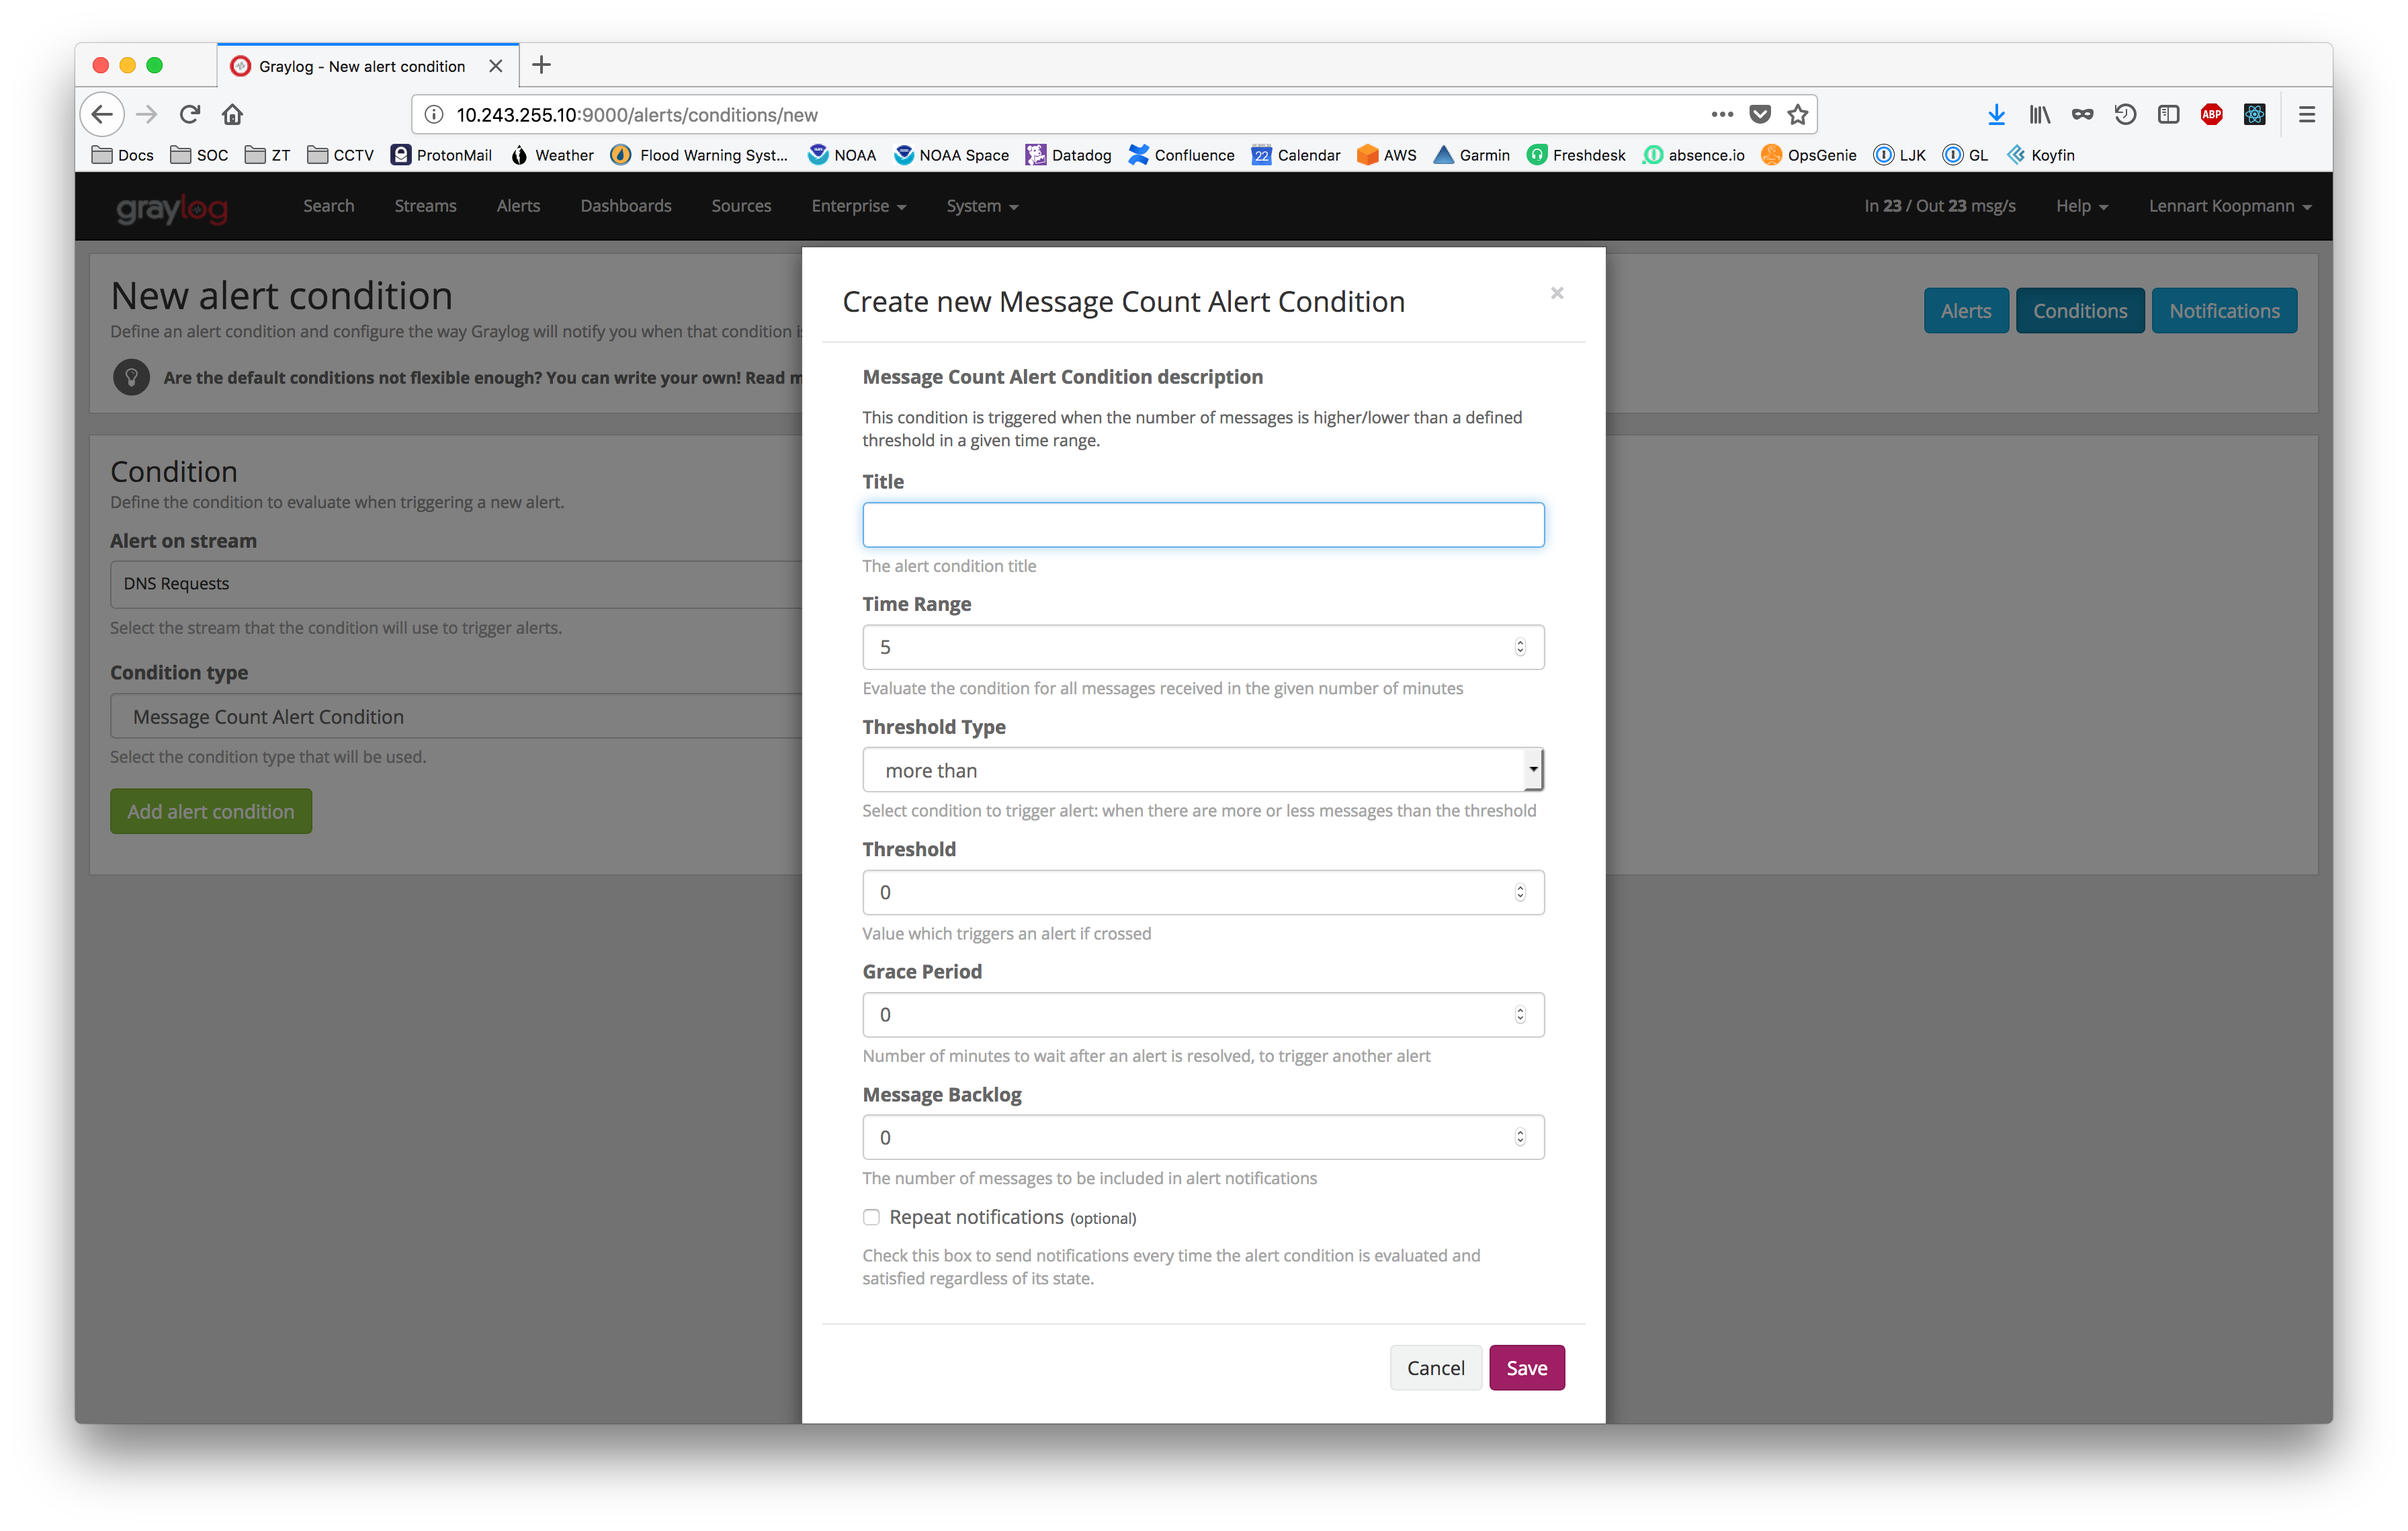
Task: Expand the Enterprise menu
Action: coord(858,206)
